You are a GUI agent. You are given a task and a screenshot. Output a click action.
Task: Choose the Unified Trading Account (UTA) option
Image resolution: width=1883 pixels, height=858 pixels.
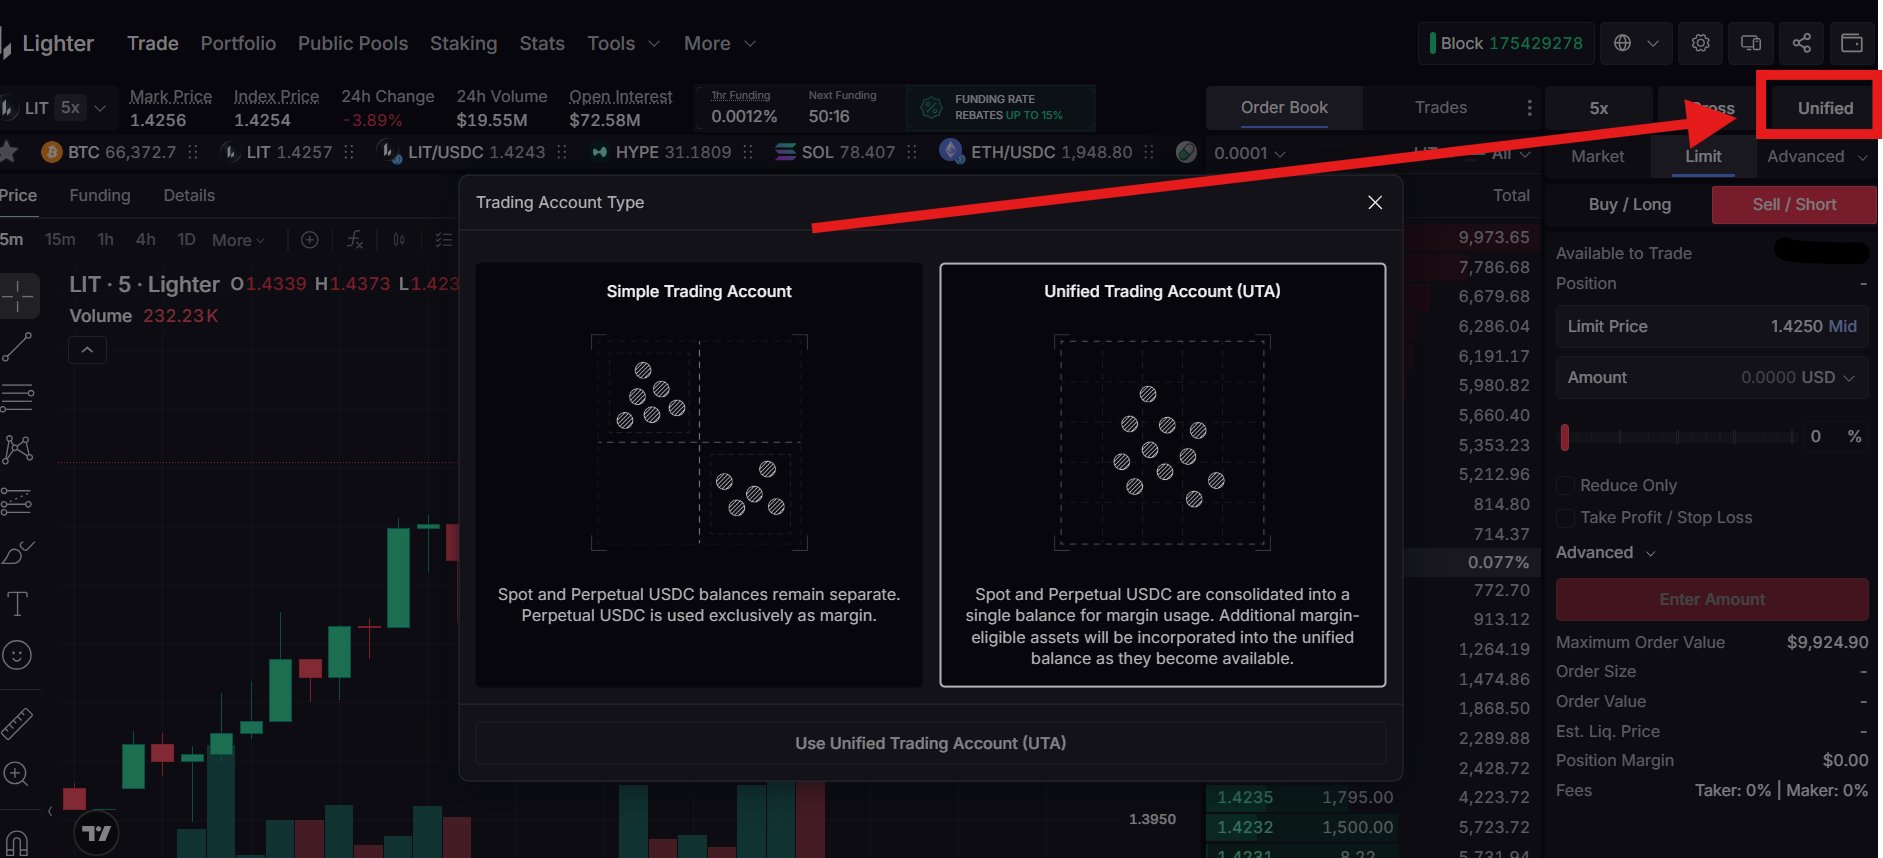[x=1163, y=475]
